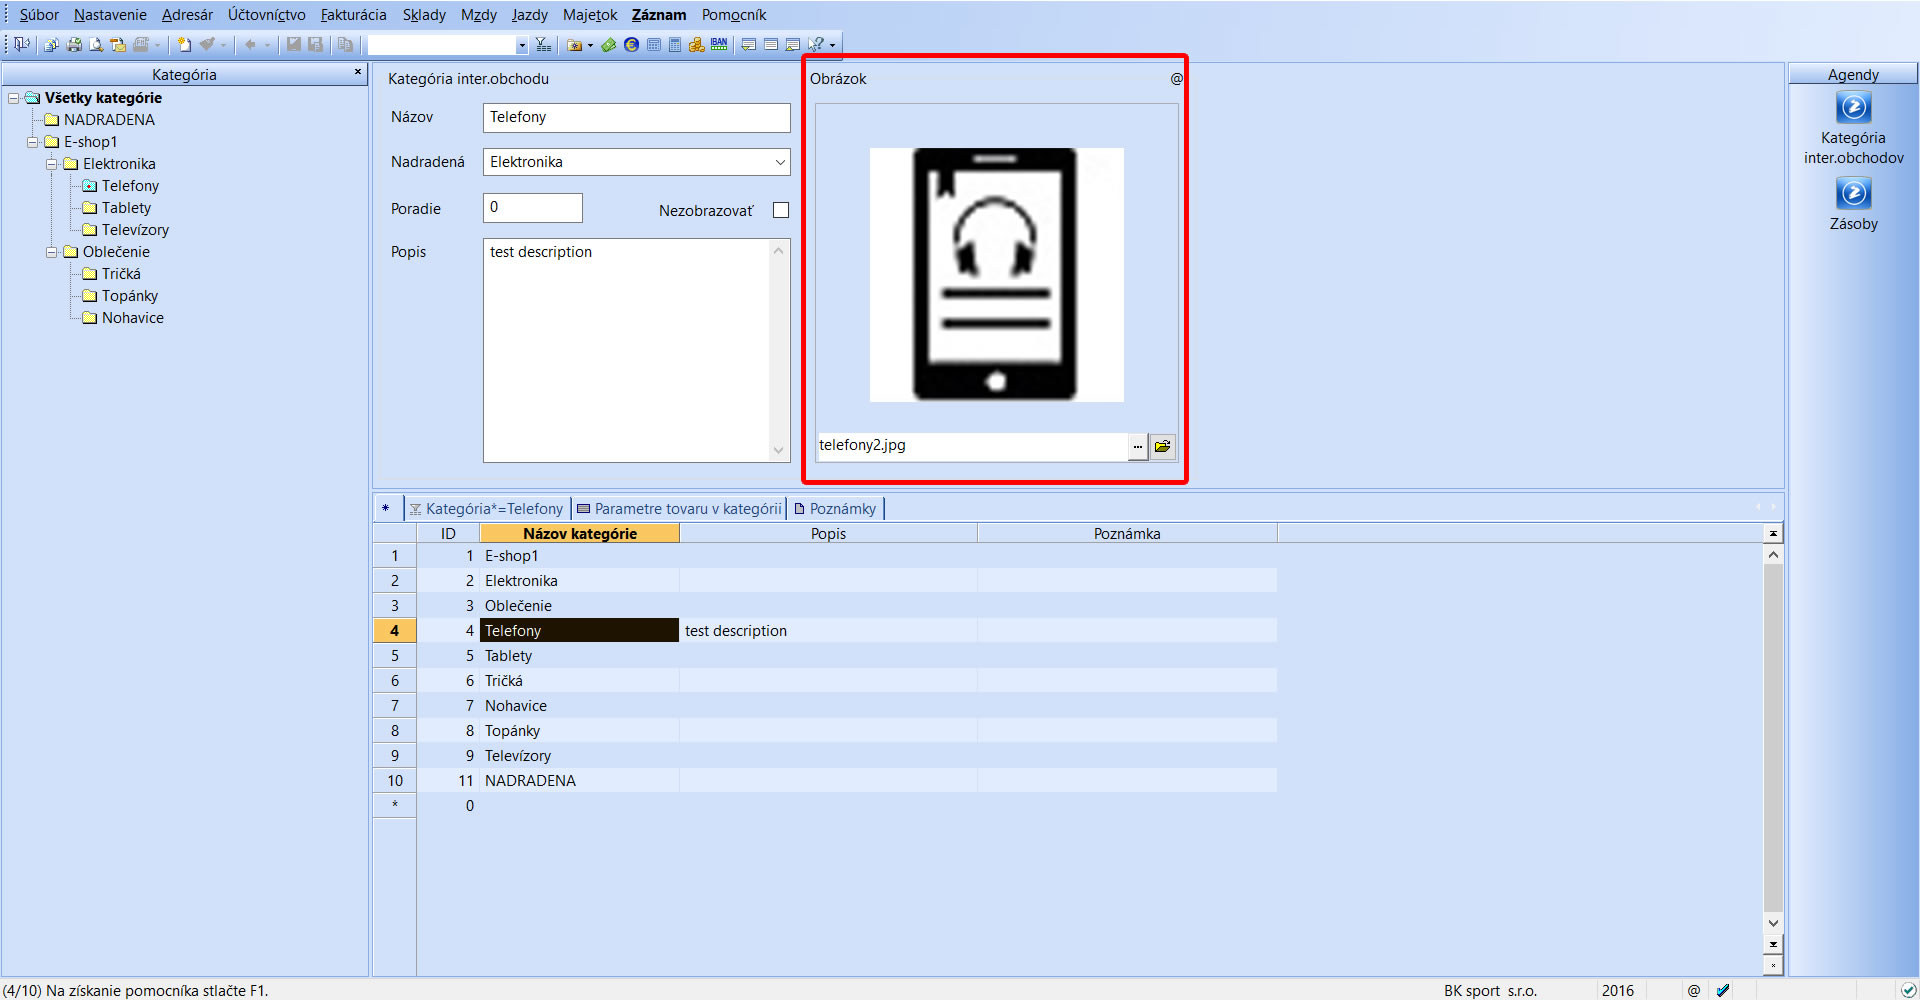Click the @ icon in status bar

[x=1694, y=990]
